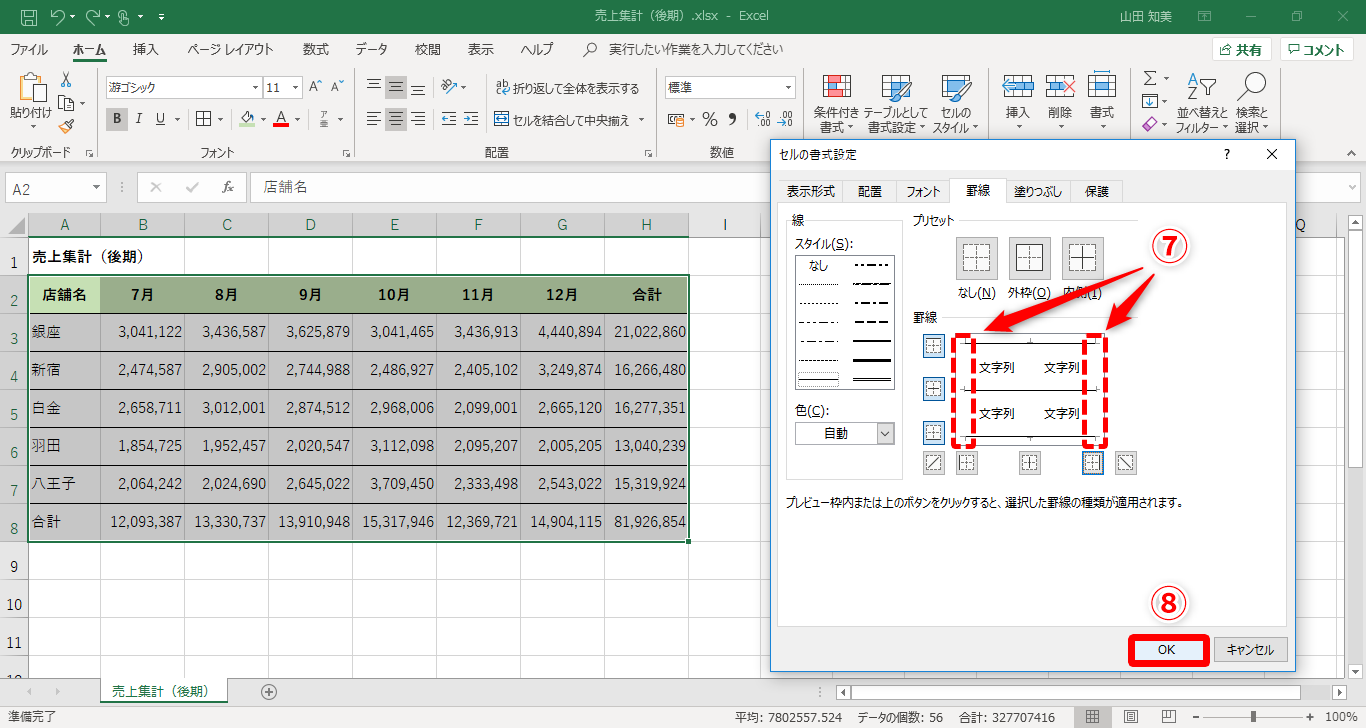This screenshot has width=1366, height=728.
Task: Click the new sheet plus icon
Action: pyautogui.click(x=268, y=691)
